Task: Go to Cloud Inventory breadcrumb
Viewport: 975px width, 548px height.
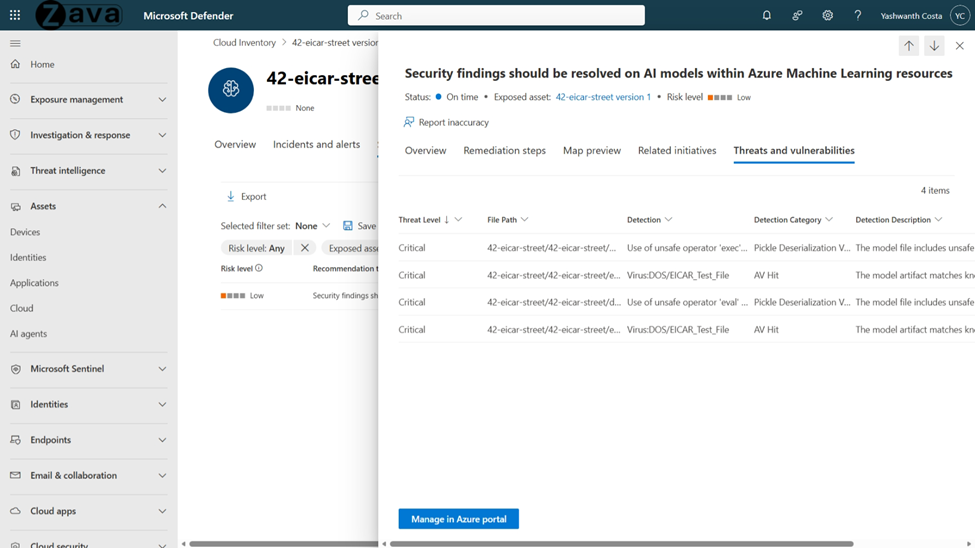Action: click(x=244, y=42)
